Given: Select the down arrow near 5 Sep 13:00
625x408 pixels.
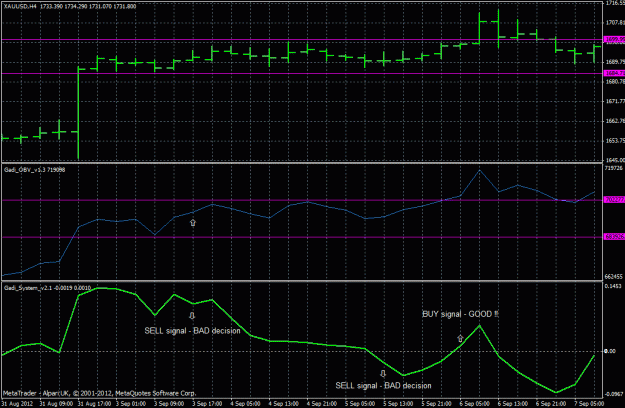Looking at the screenshot, I should [x=383, y=374].
